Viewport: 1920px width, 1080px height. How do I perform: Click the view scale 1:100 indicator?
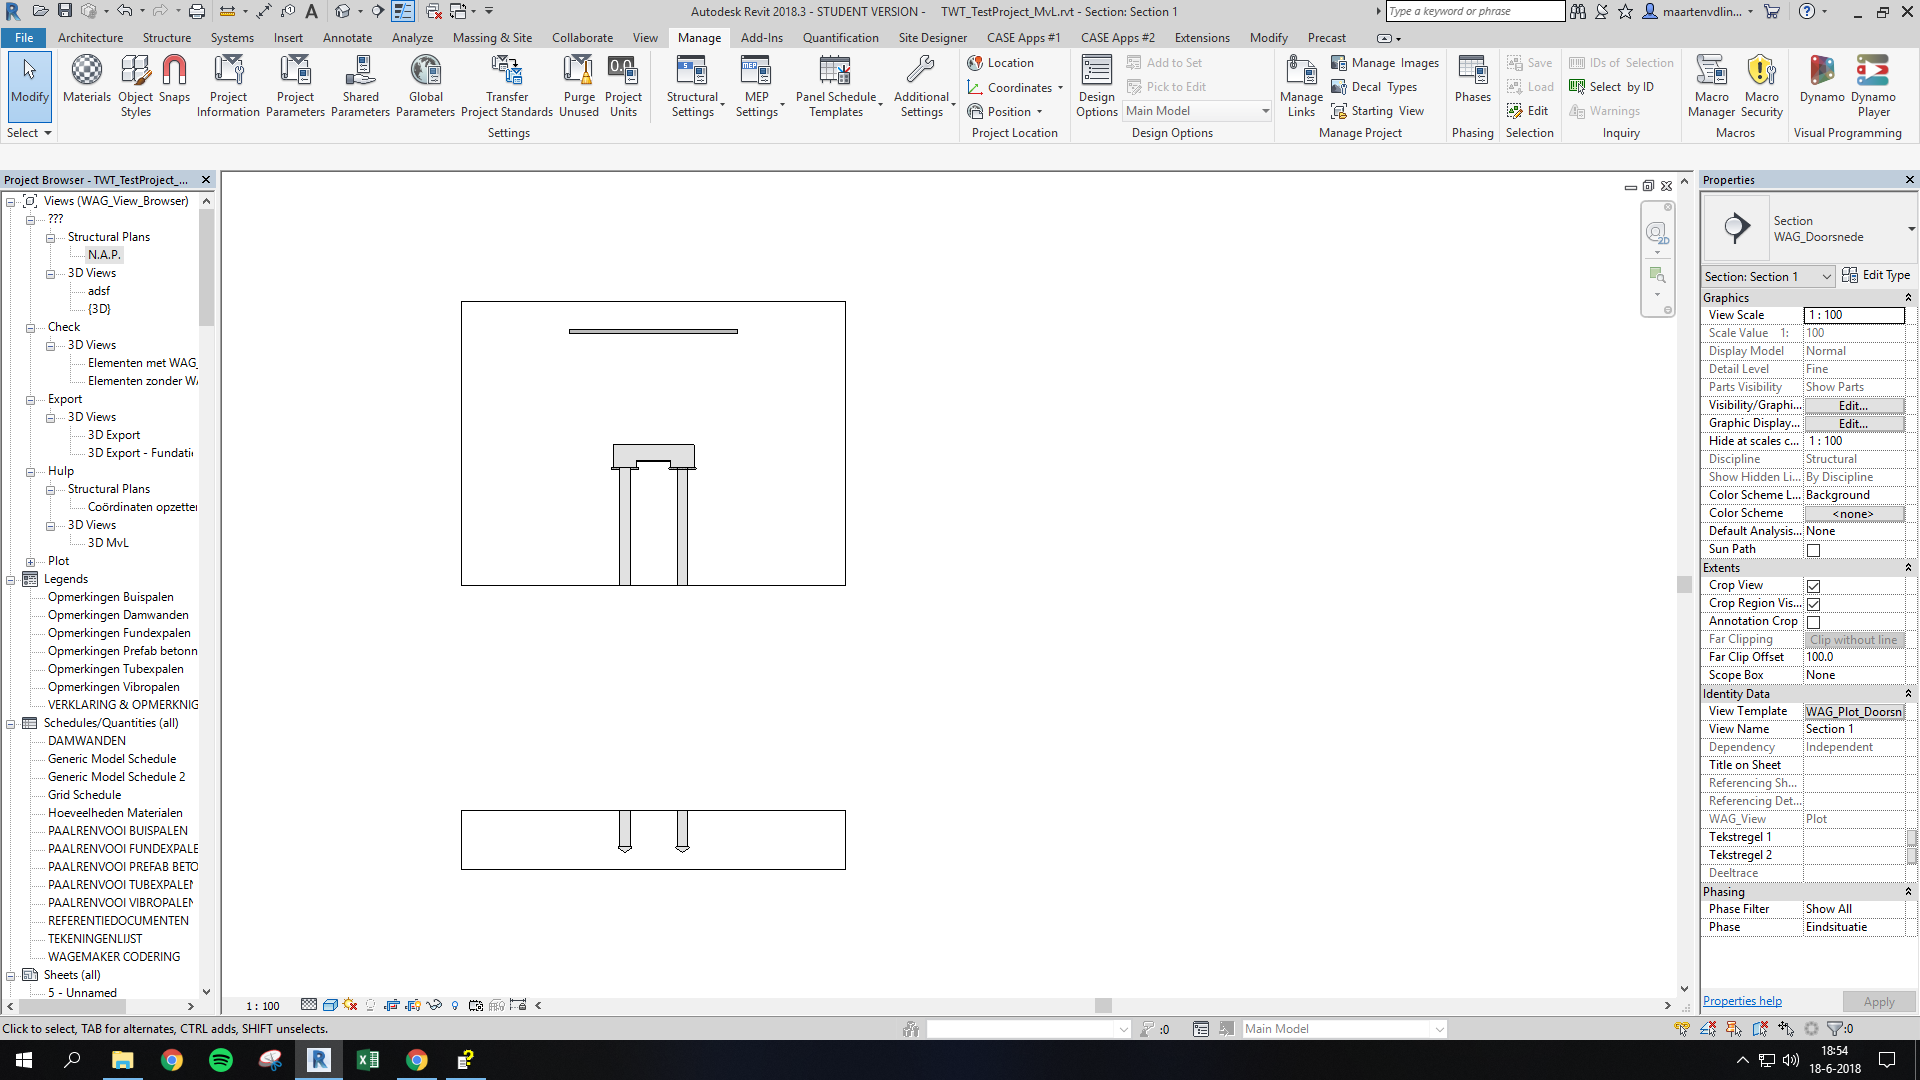click(x=261, y=1005)
